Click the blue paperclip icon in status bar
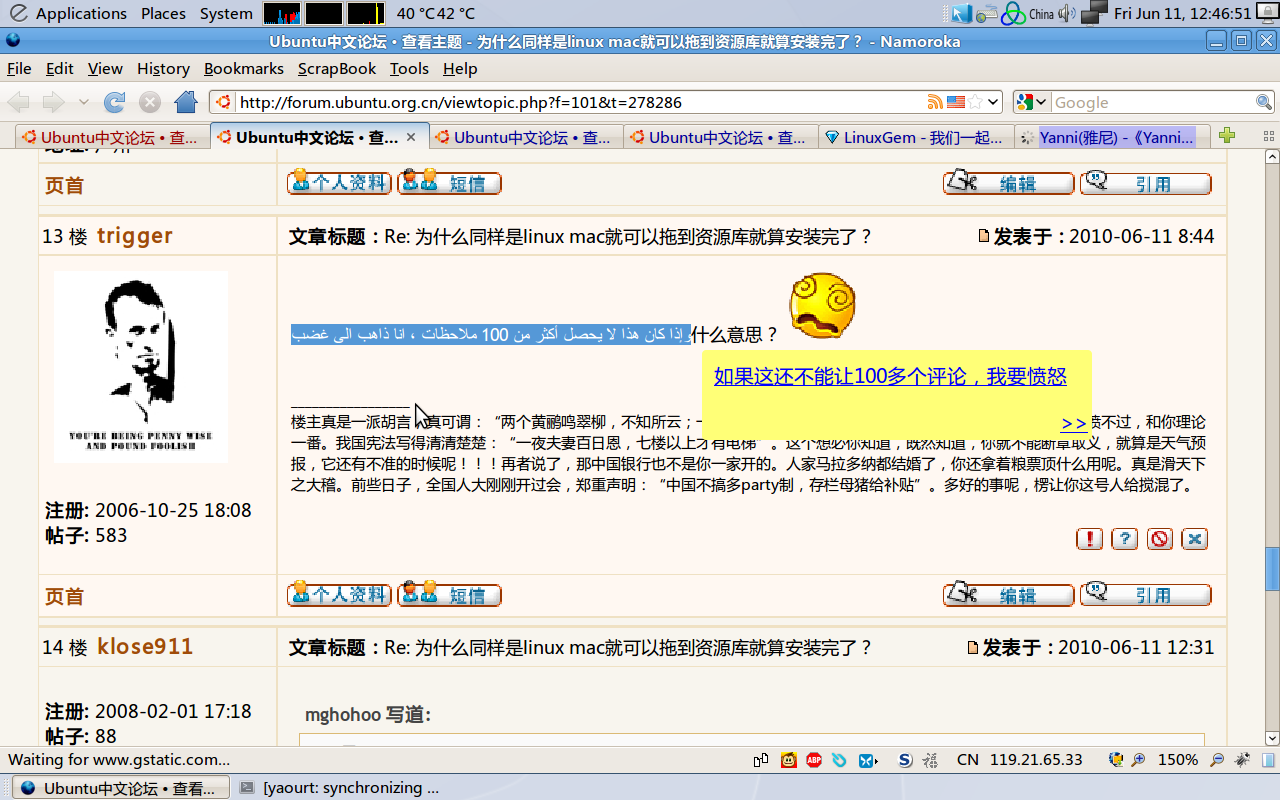 pos(839,760)
